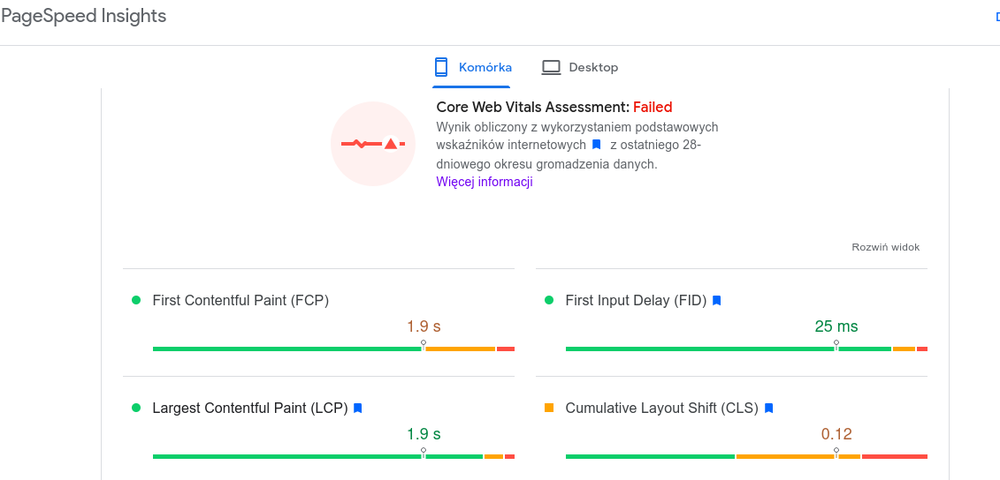This screenshot has height=480, width=1000.
Task: Click the orange status square before CLS
Action: [x=548, y=408]
